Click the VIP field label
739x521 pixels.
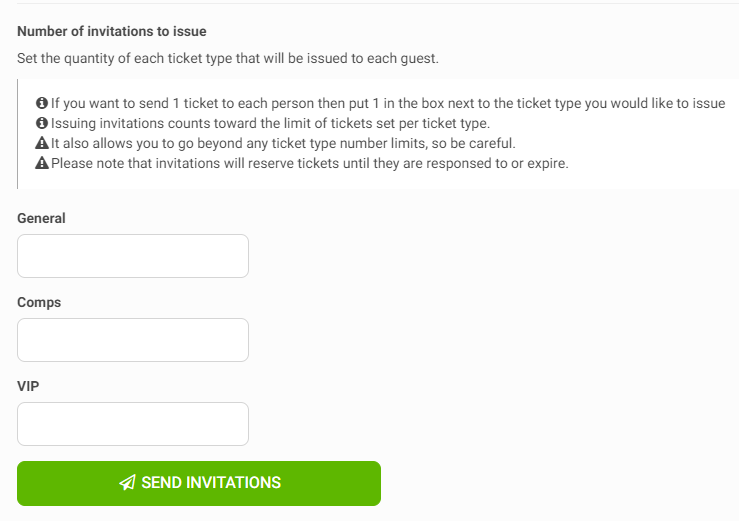[x=28, y=386]
